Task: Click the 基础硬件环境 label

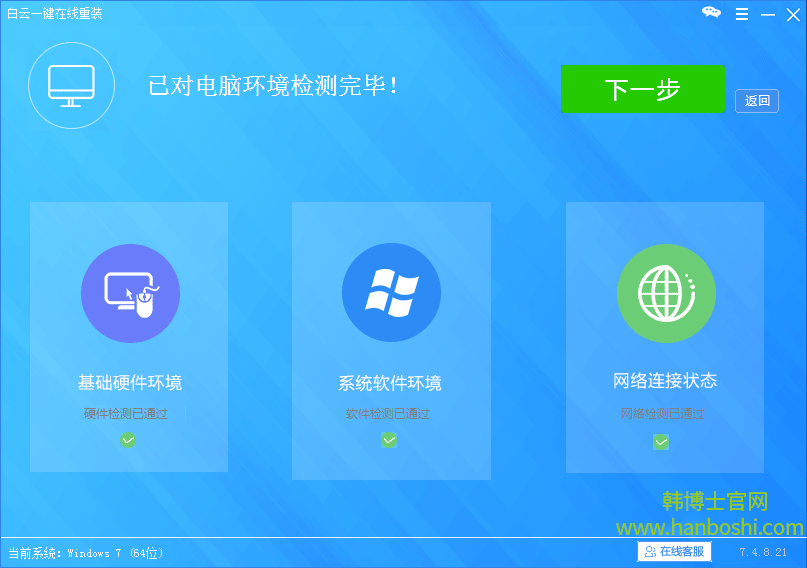Action: (130, 382)
